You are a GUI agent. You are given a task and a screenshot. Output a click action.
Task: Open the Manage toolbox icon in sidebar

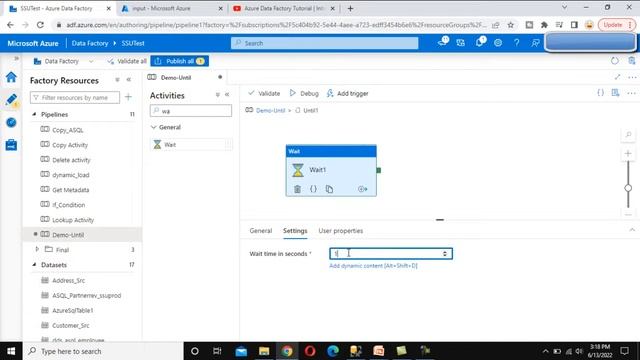[11, 144]
